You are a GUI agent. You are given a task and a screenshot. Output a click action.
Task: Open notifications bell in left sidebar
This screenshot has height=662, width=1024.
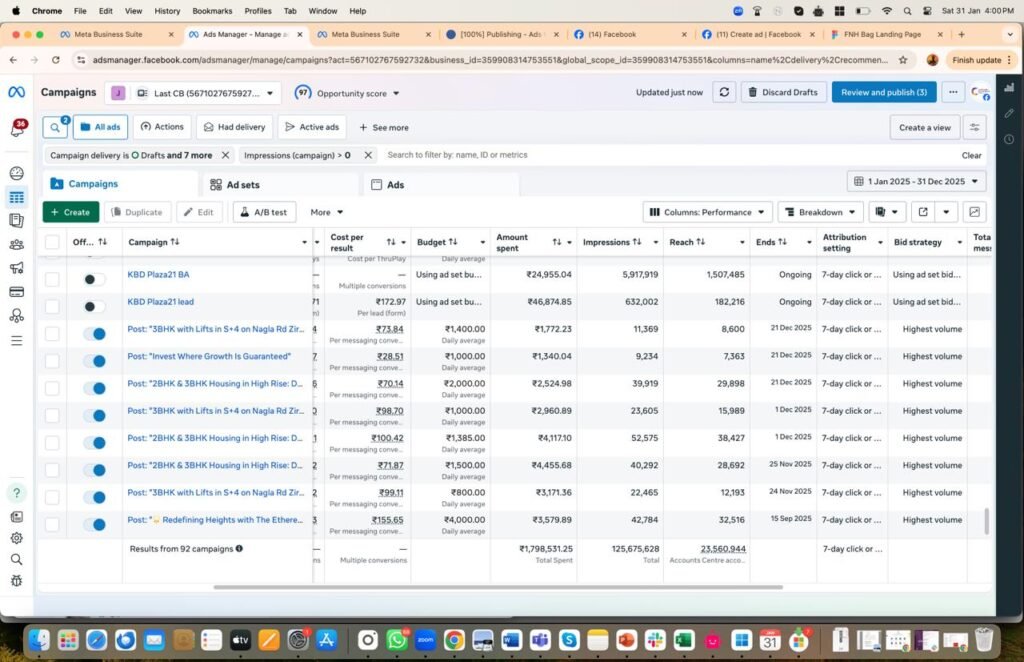pyautogui.click(x=17, y=129)
